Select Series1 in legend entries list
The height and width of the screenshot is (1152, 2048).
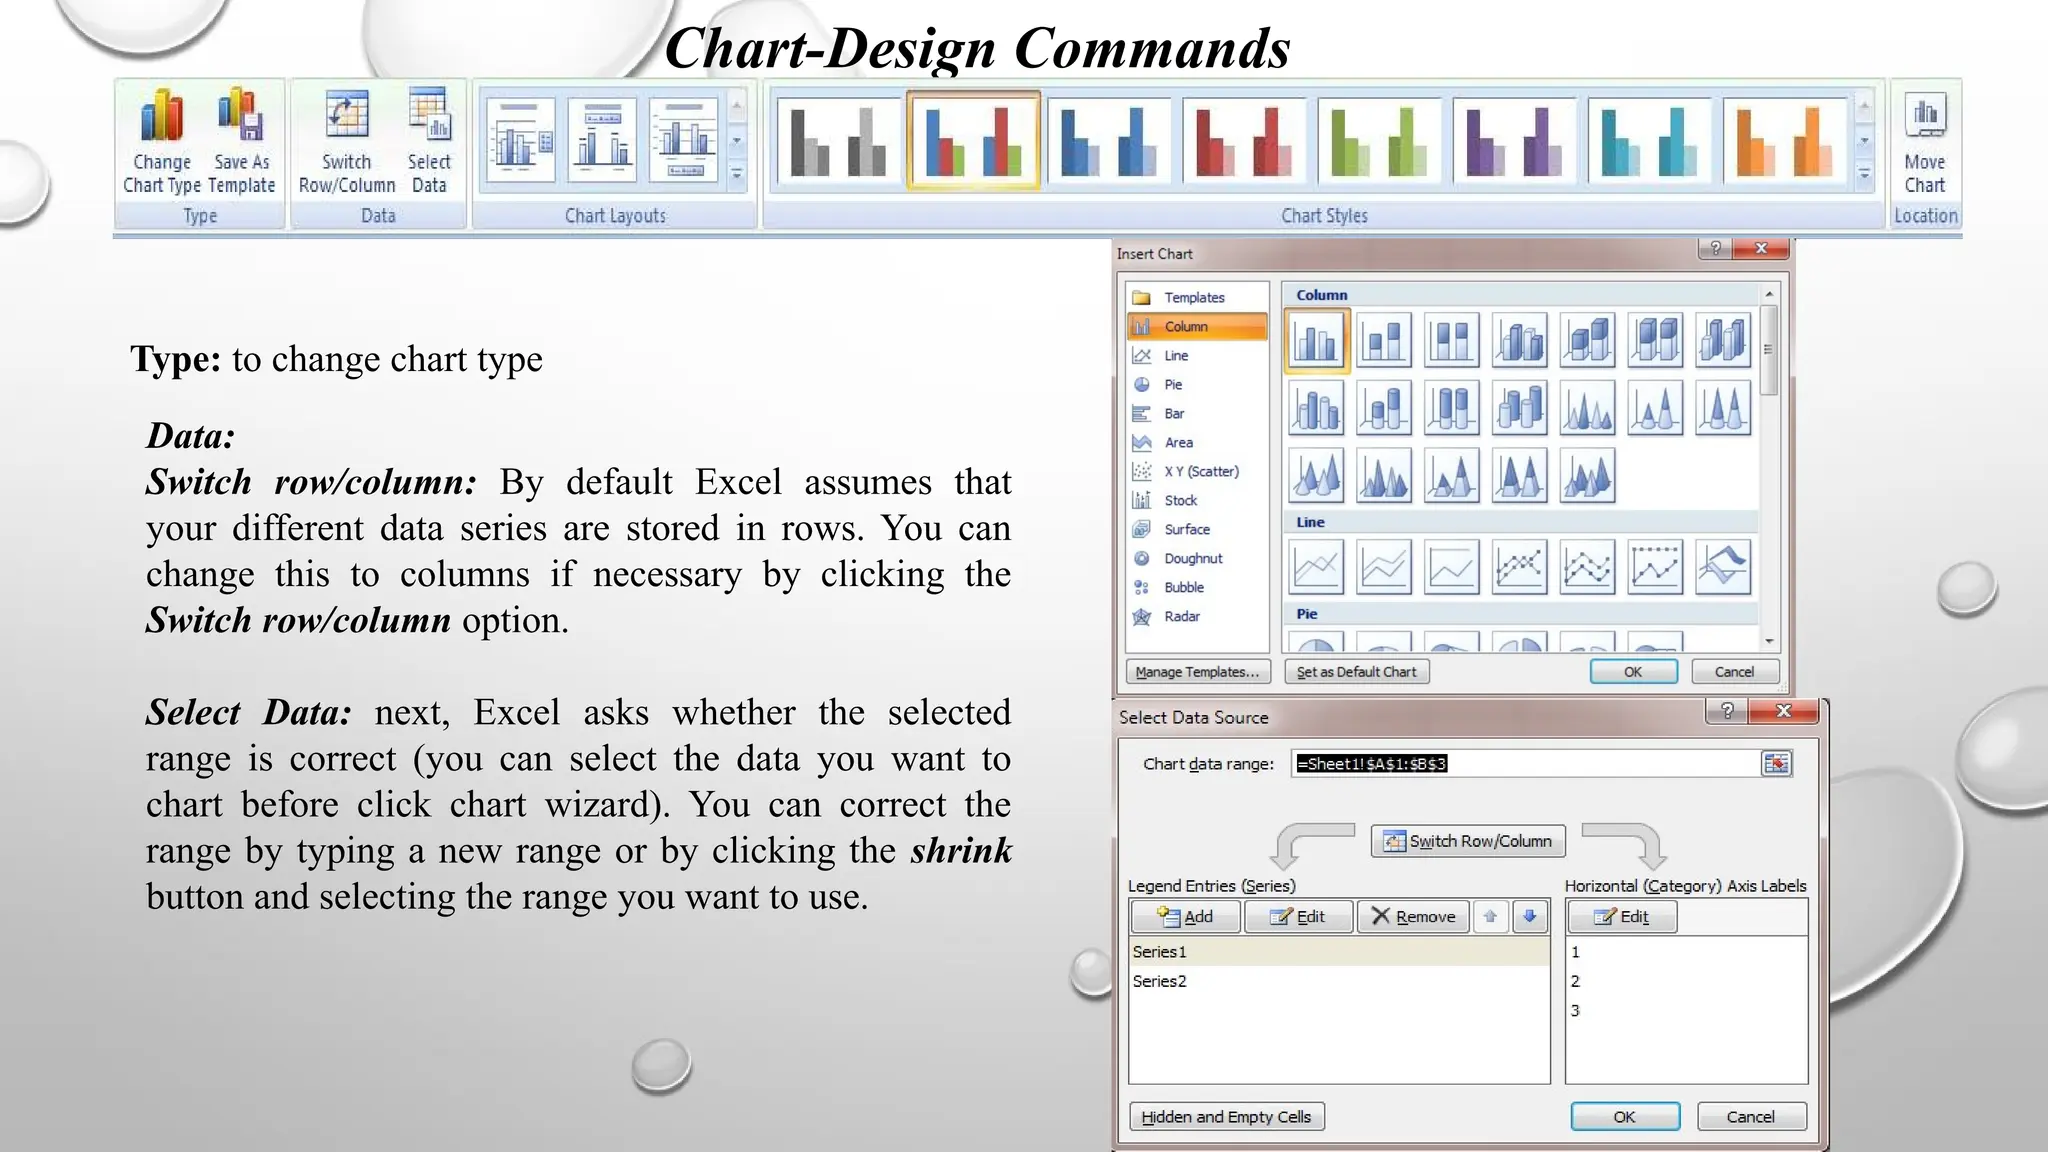point(1339,952)
